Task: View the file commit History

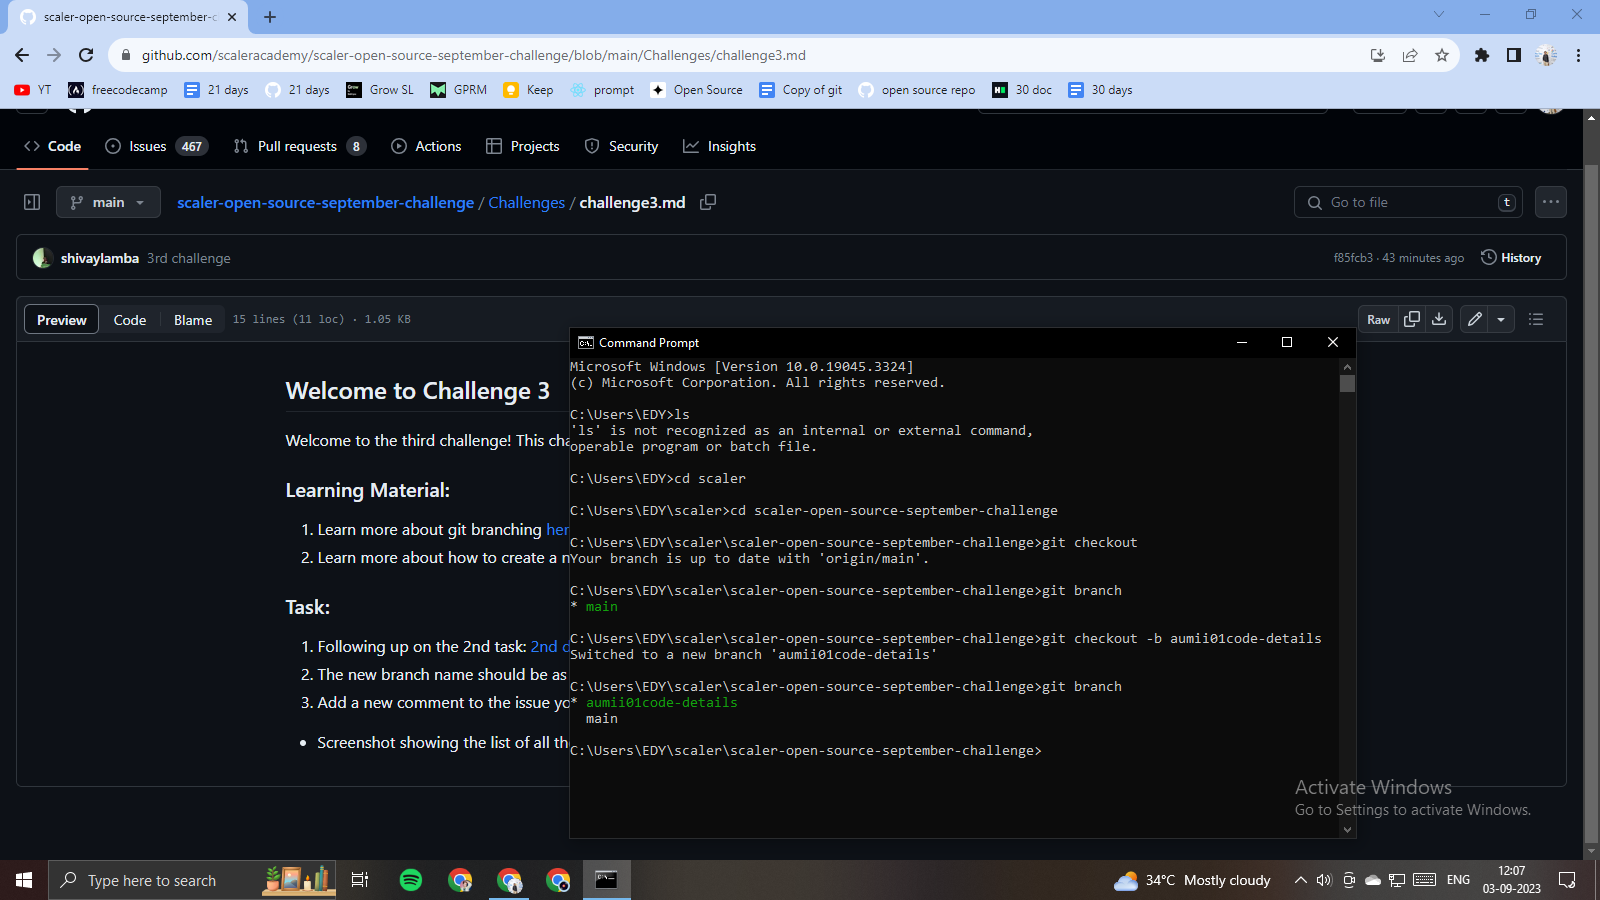Action: [x=1511, y=257]
